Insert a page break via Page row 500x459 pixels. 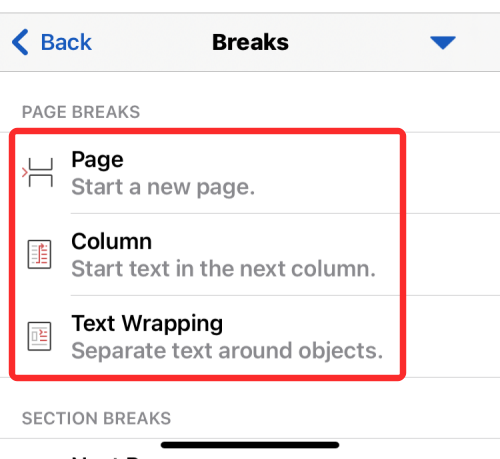(x=250, y=173)
